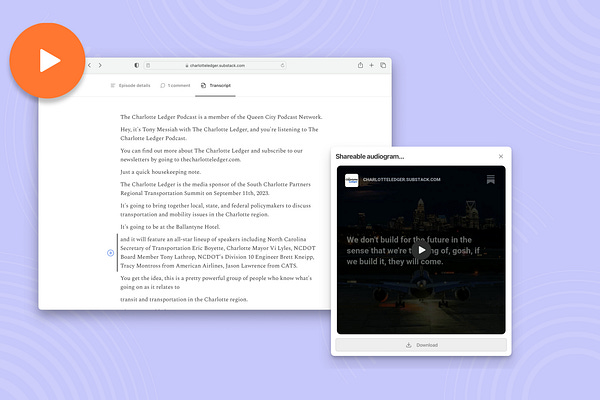Screen dimensions: 600x400
Task: Click the Charlotte Ledger logo in audiogram
Action: pos(352,180)
